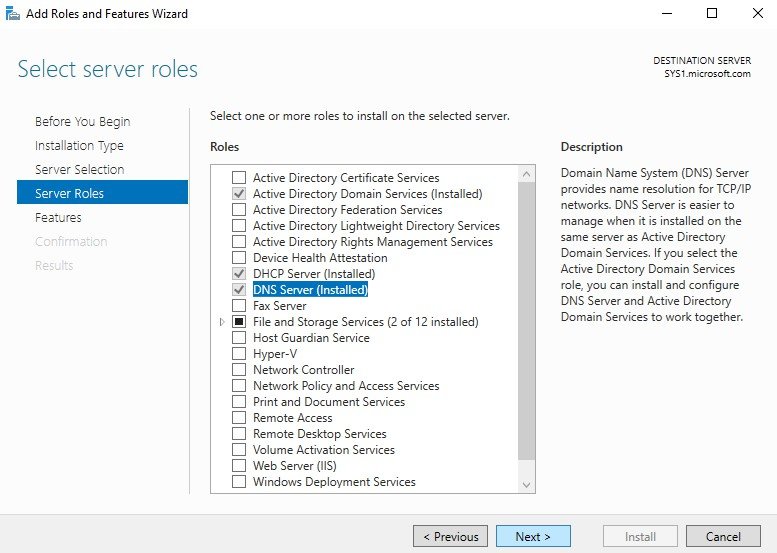The height and width of the screenshot is (553, 777).
Task: Switch to Server Selection step
Action: (x=80, y=169)
